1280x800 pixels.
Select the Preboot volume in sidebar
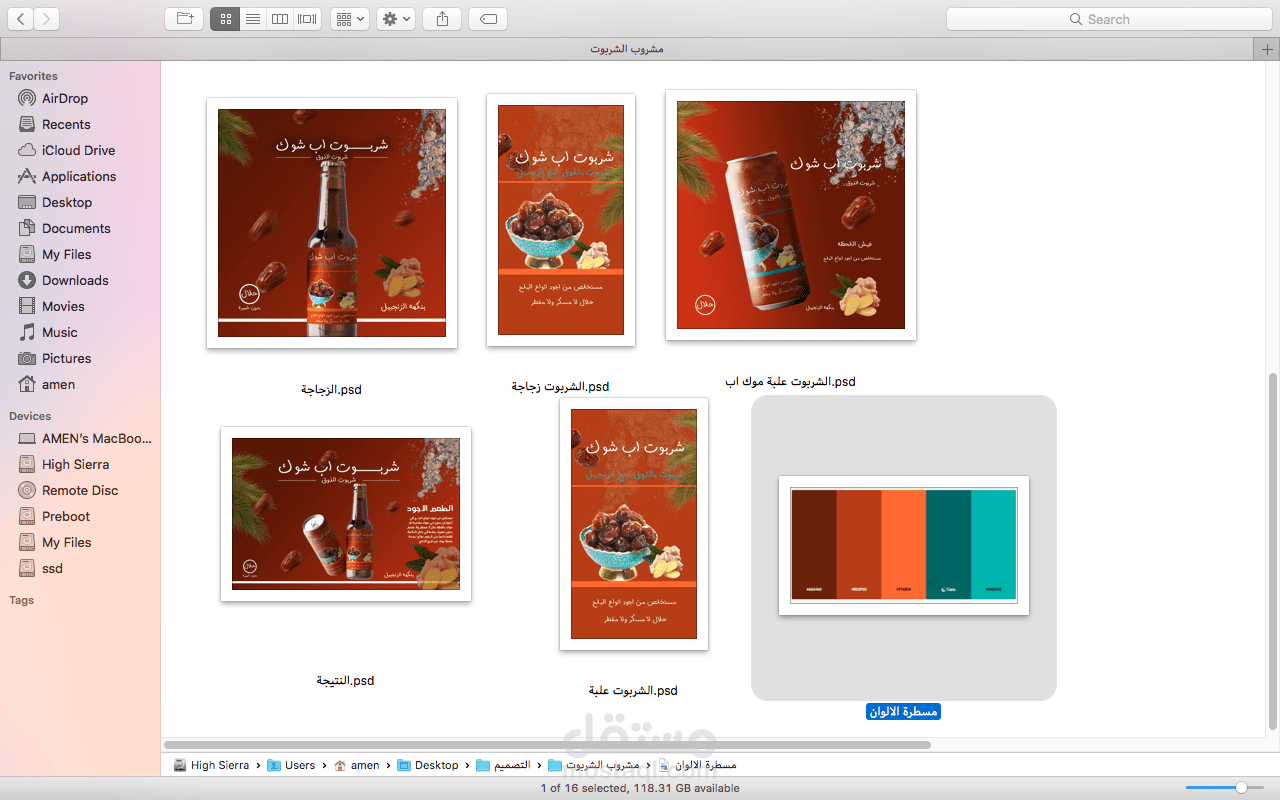[66, 516]
